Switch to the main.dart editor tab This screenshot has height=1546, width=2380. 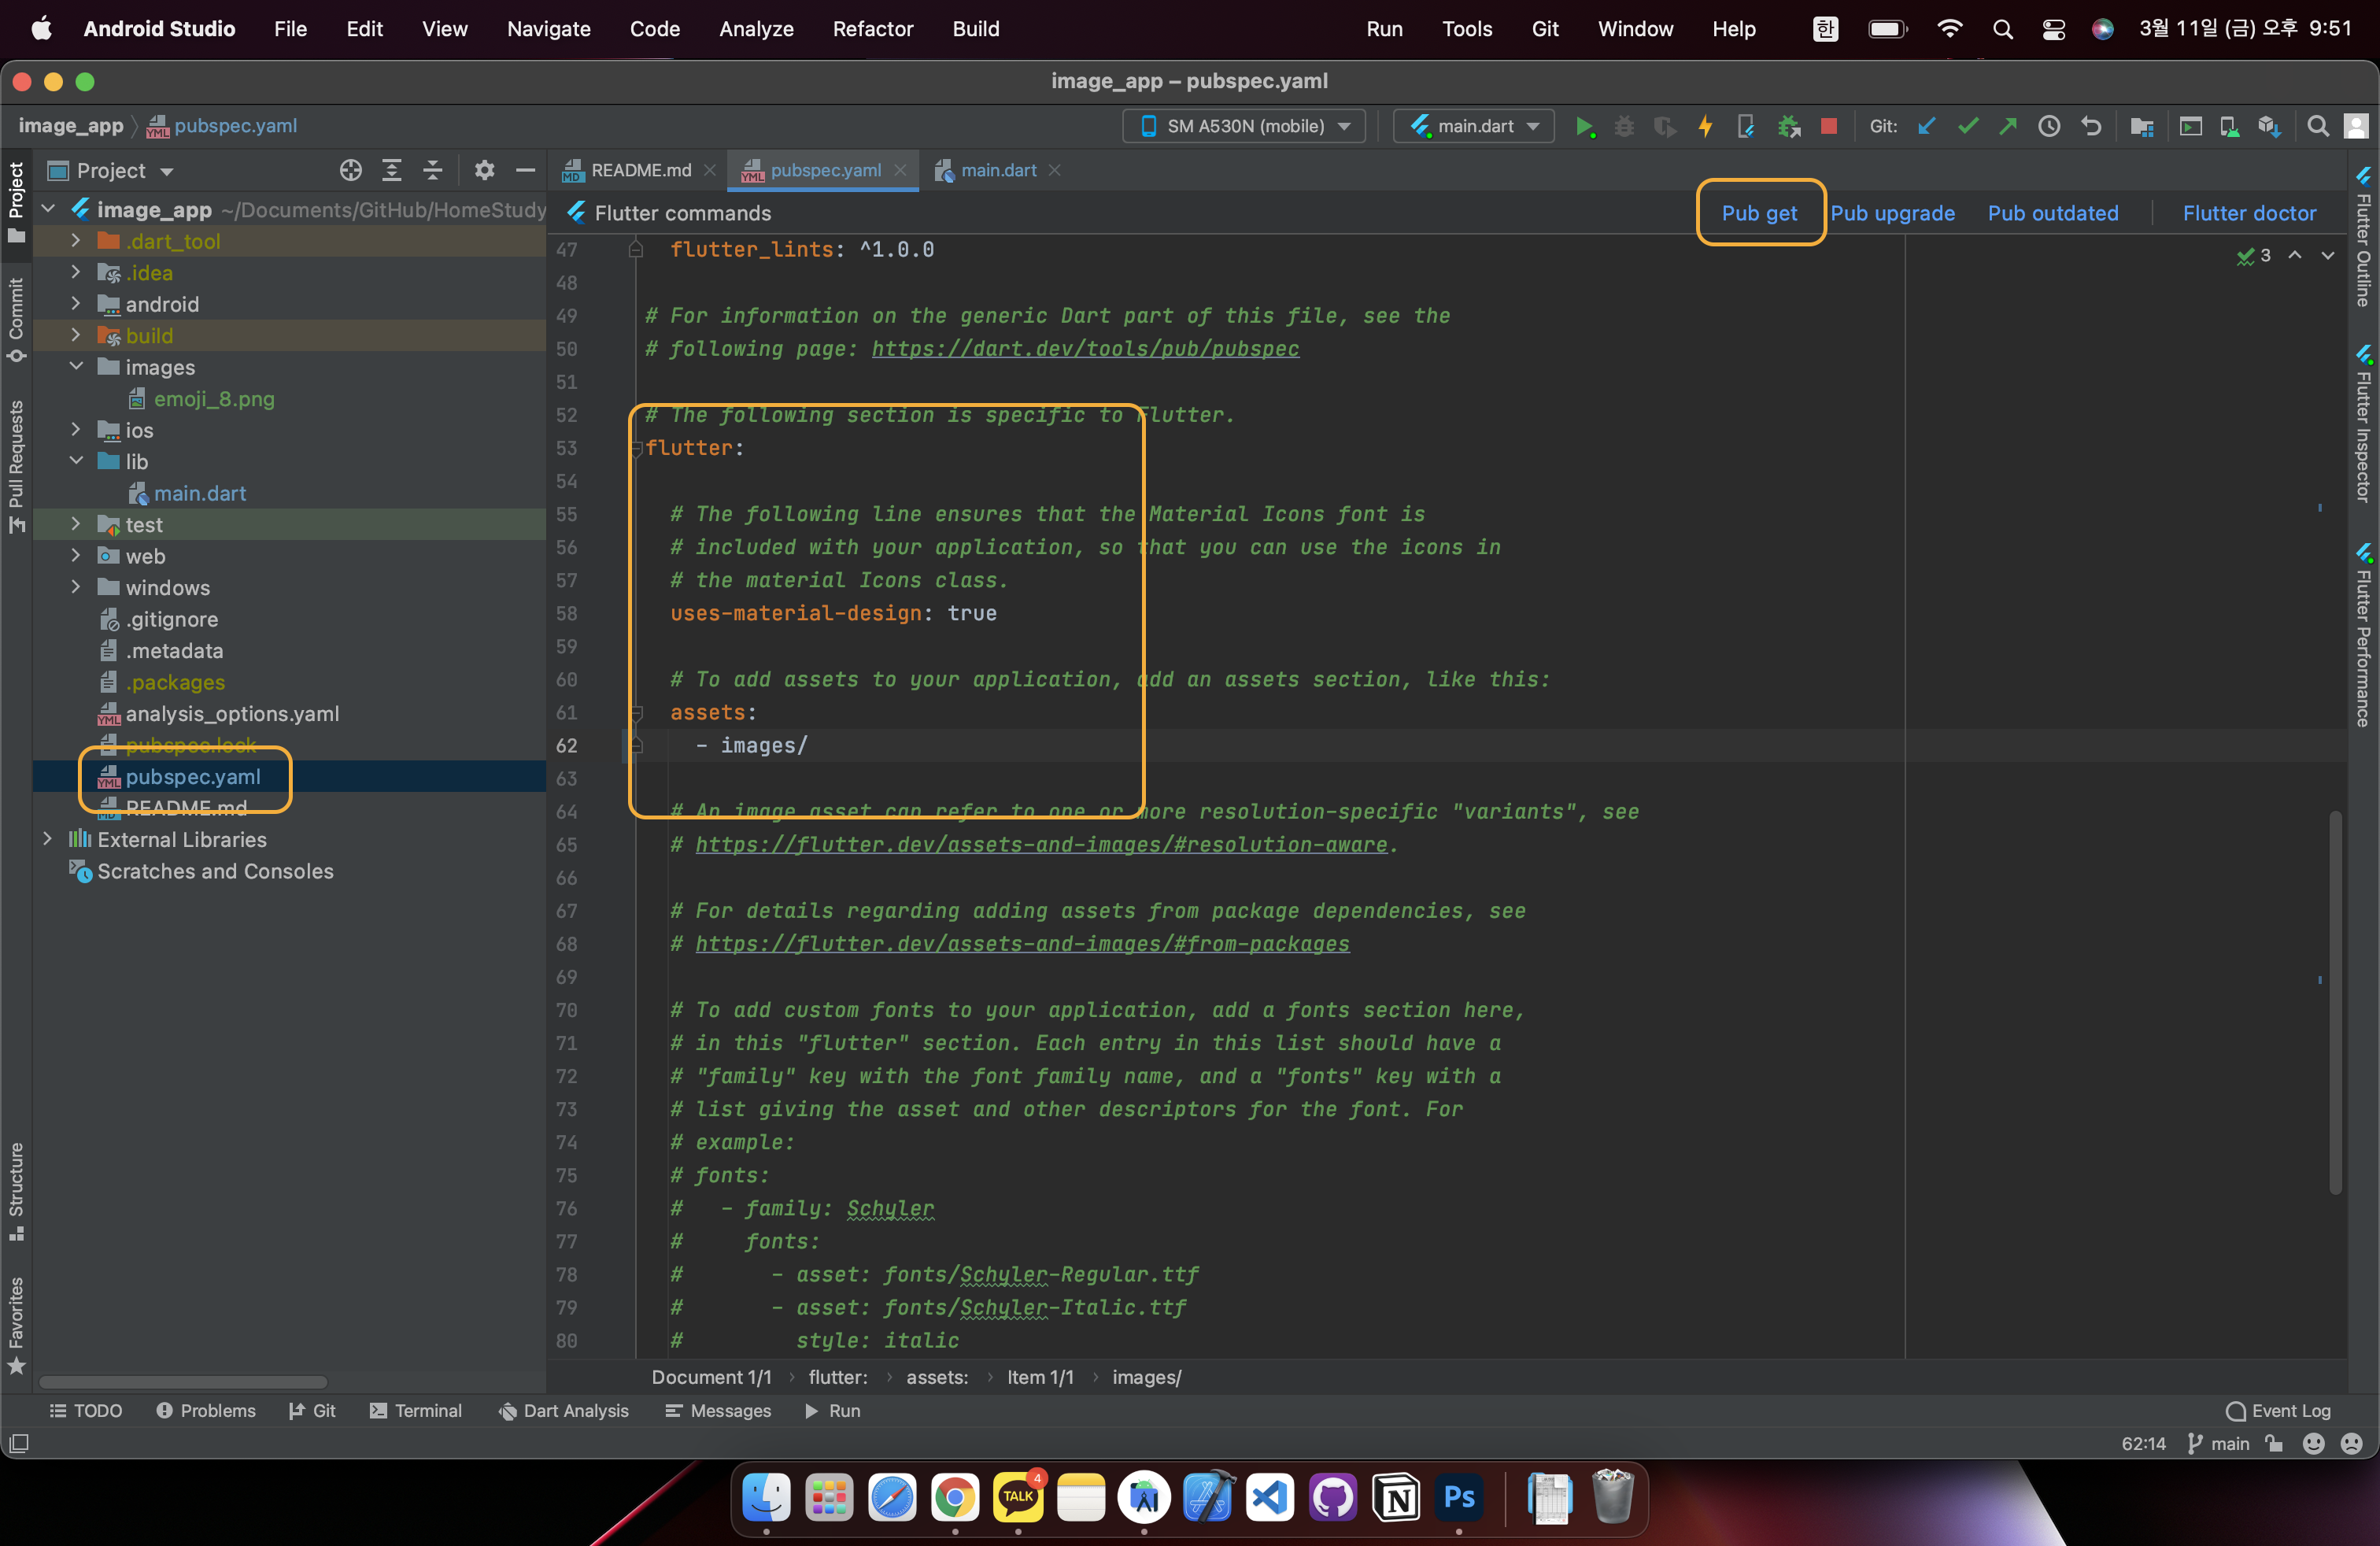997,170
